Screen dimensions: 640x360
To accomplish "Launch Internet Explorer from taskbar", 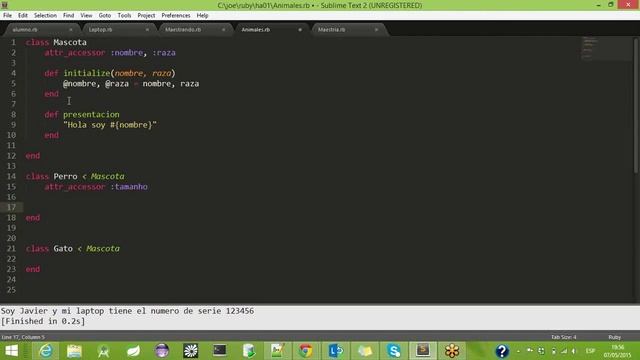I will click(45, 351).
